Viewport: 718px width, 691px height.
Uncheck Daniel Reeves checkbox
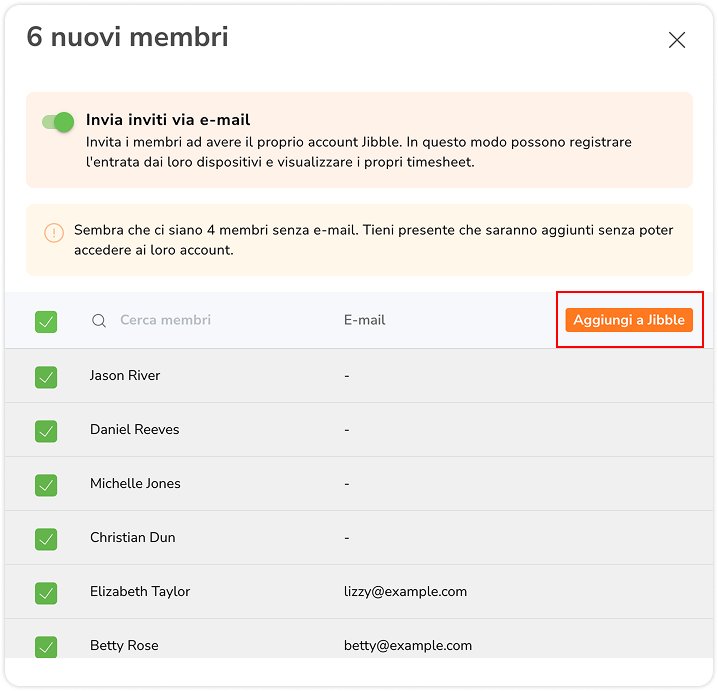(46, 431)
